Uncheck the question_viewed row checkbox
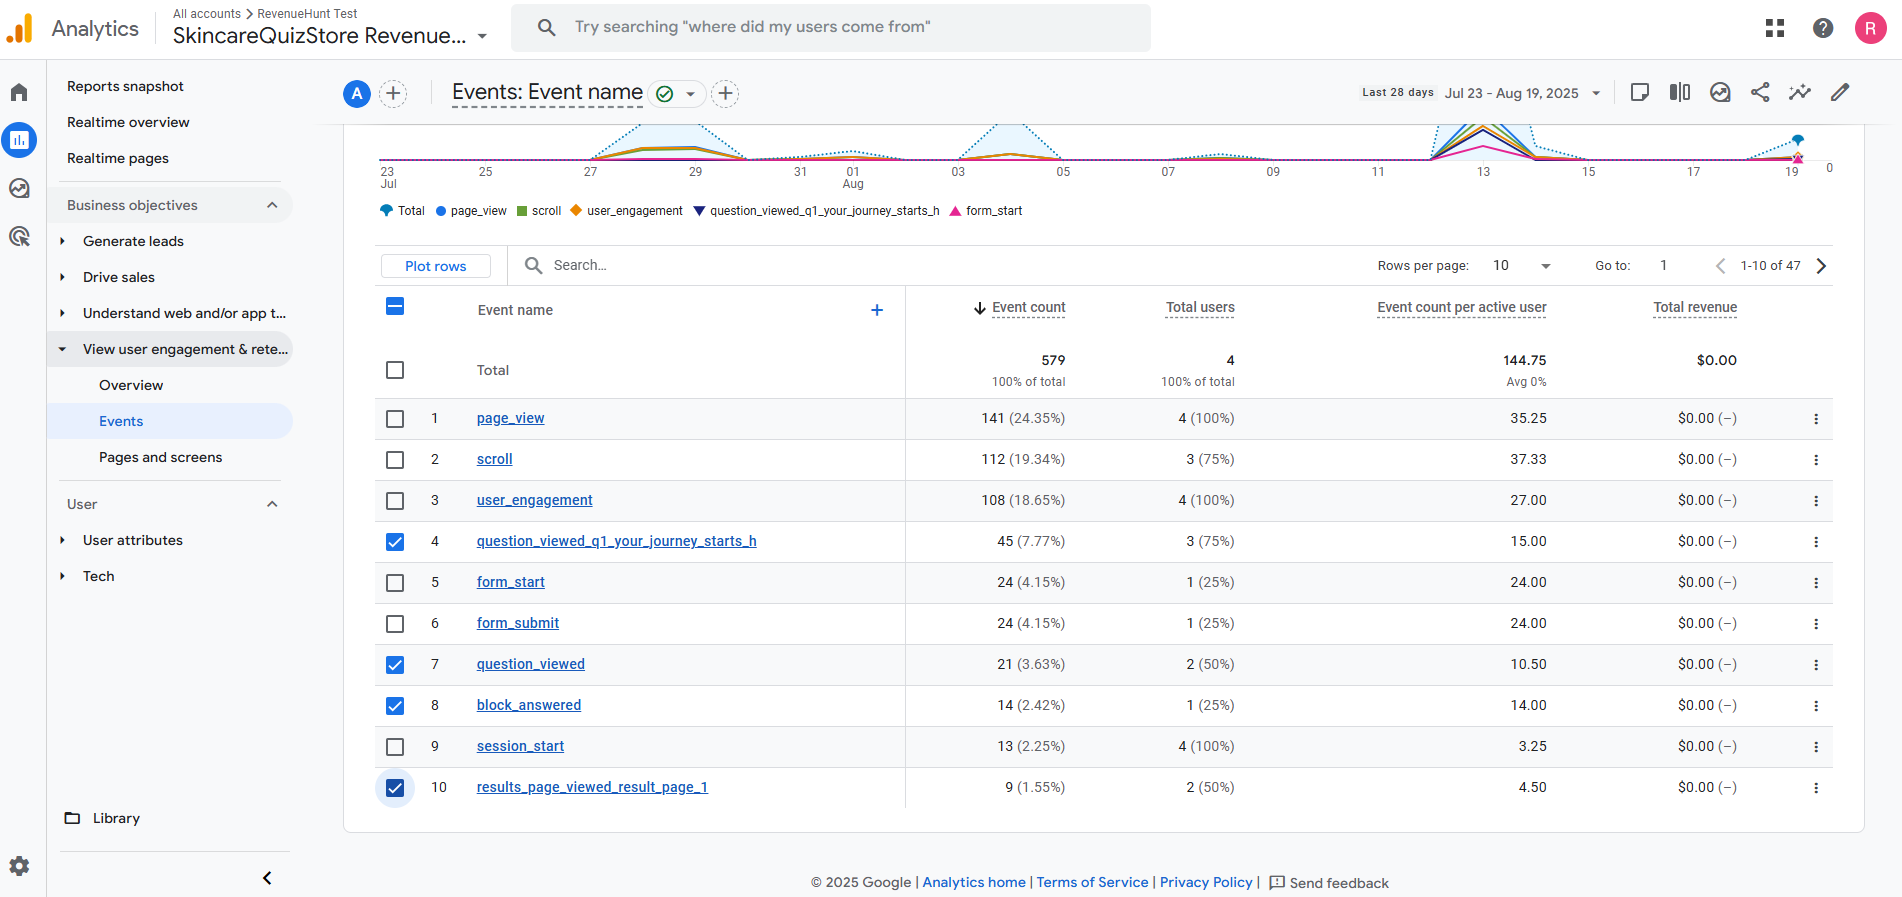Viewport: 1902px width, 897px height. (x=395, y=665)
